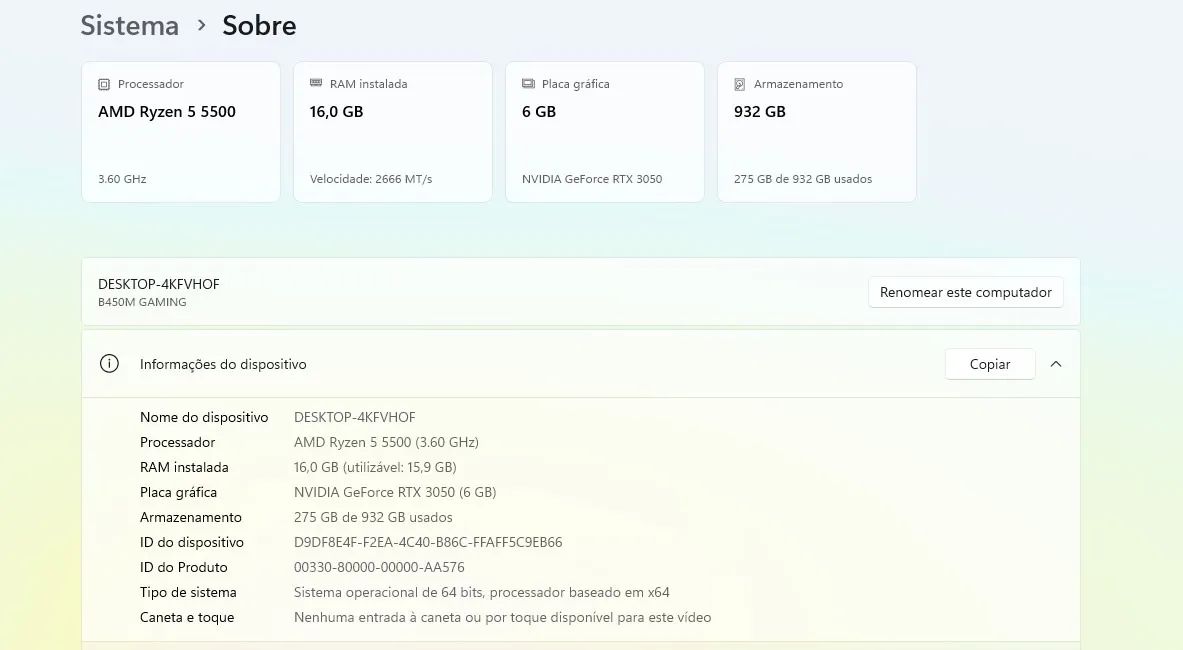Click Velocidade: 2666 MT/s text
This screenshot has width=1183, height=650.
[371, 179]
